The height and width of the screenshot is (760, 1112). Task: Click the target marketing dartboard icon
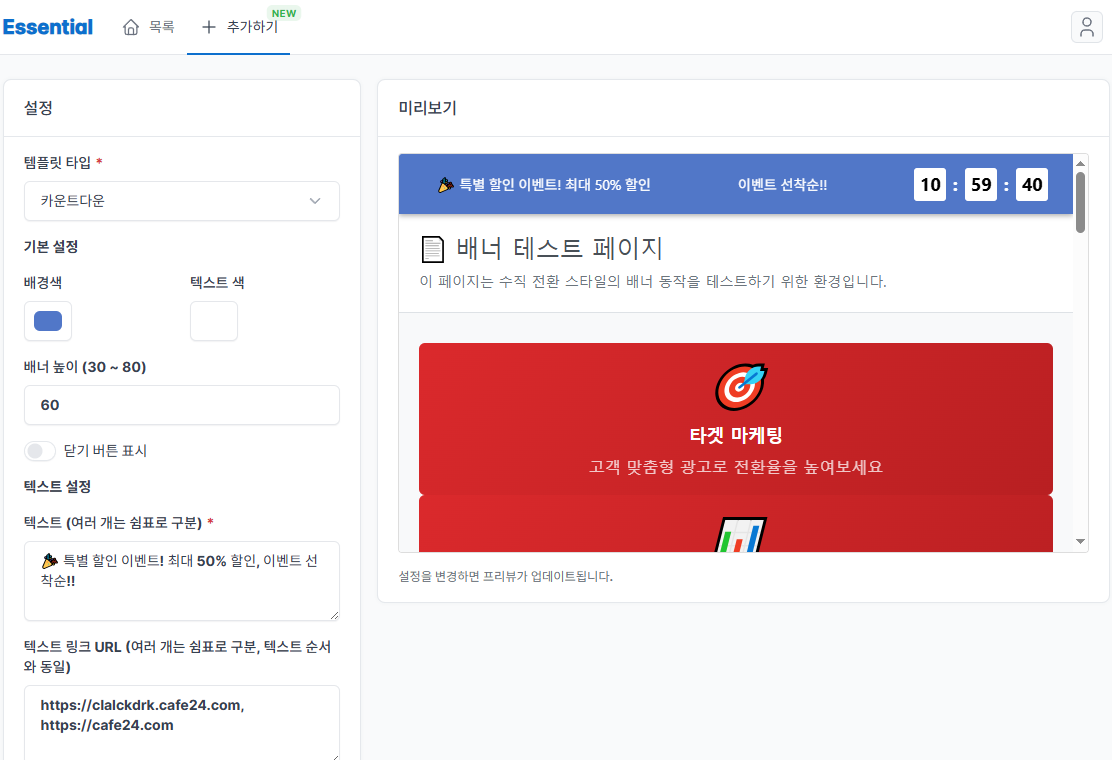(x=740, y=386)
